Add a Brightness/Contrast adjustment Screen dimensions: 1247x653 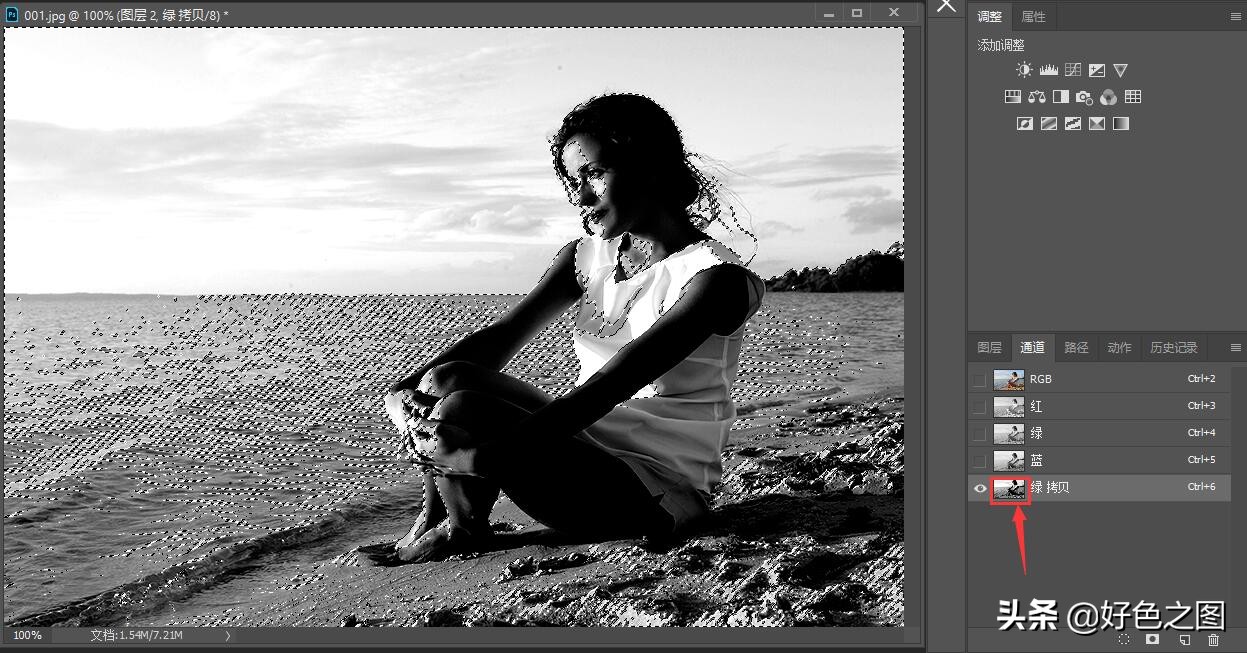click(1024, 70)
